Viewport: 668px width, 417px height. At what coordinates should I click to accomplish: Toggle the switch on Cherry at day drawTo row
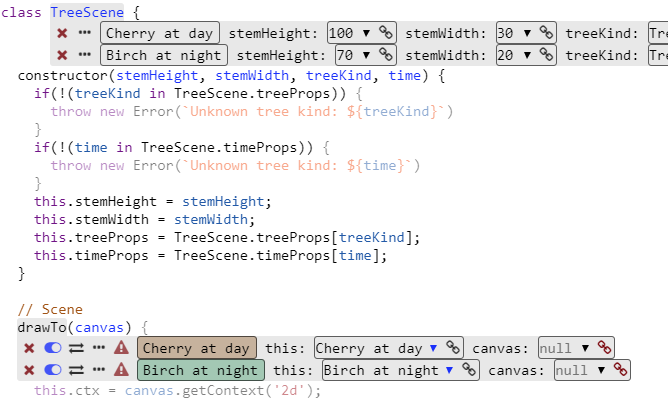[52, 348]
